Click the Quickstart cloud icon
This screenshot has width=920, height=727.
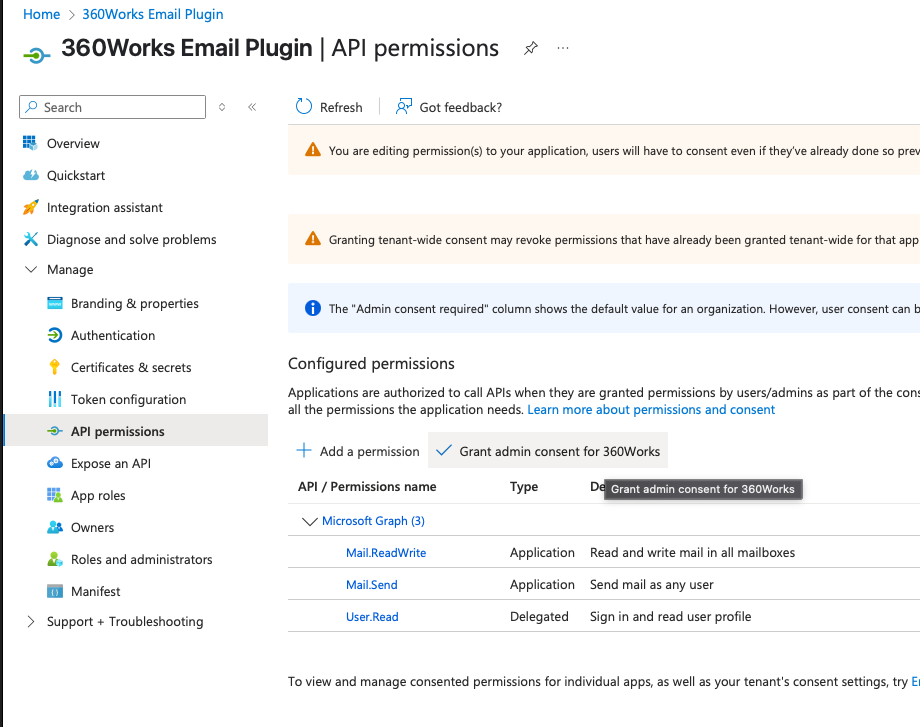31,175
